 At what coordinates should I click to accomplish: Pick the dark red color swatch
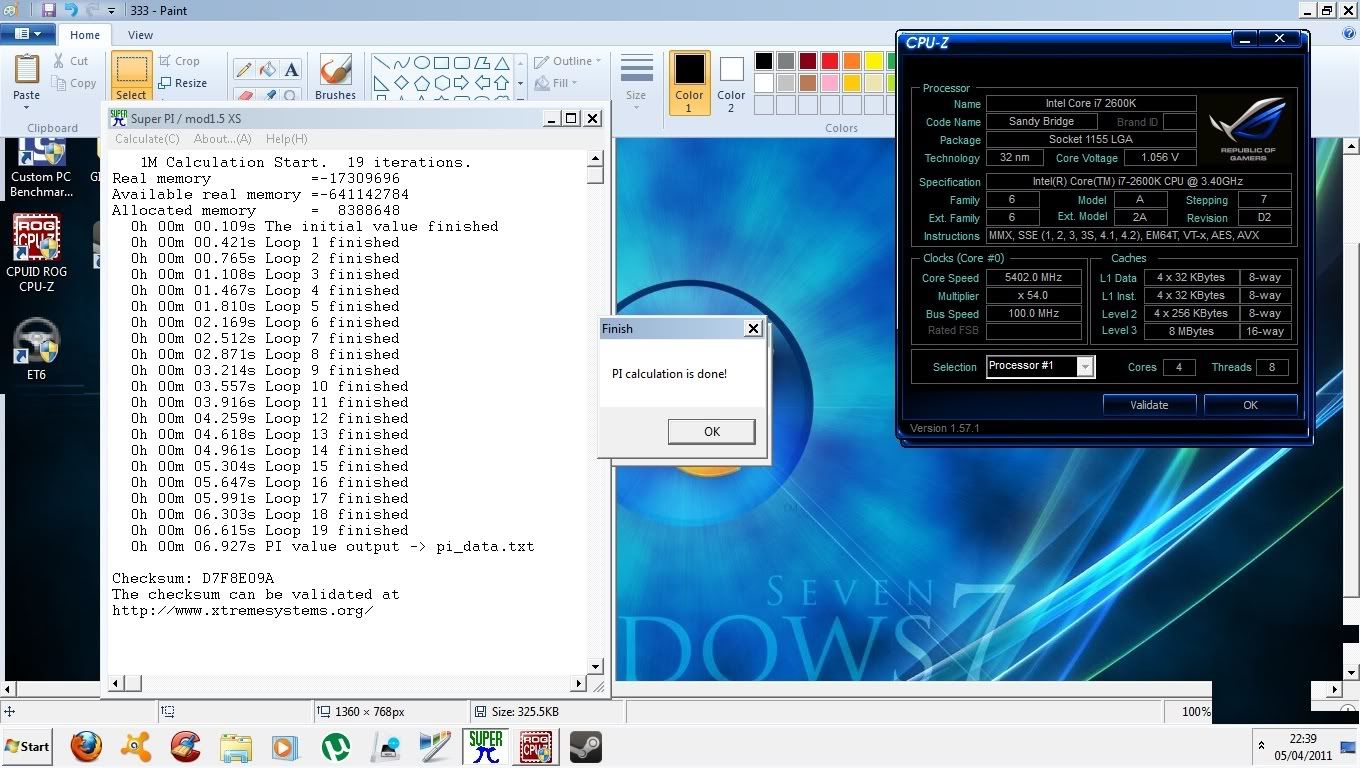pos(807,61)
